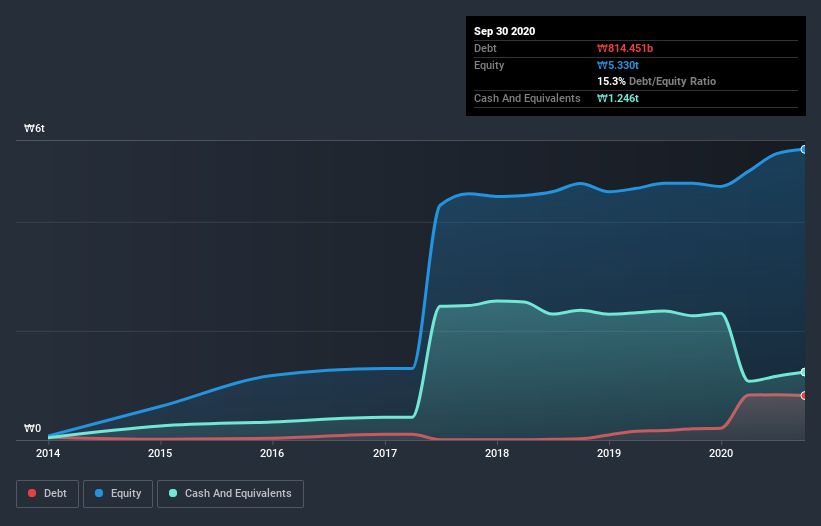The width and height of the screenshot is (821, 526).
Task: Click the ₩0 y-axis label
Action: [32, 429]
